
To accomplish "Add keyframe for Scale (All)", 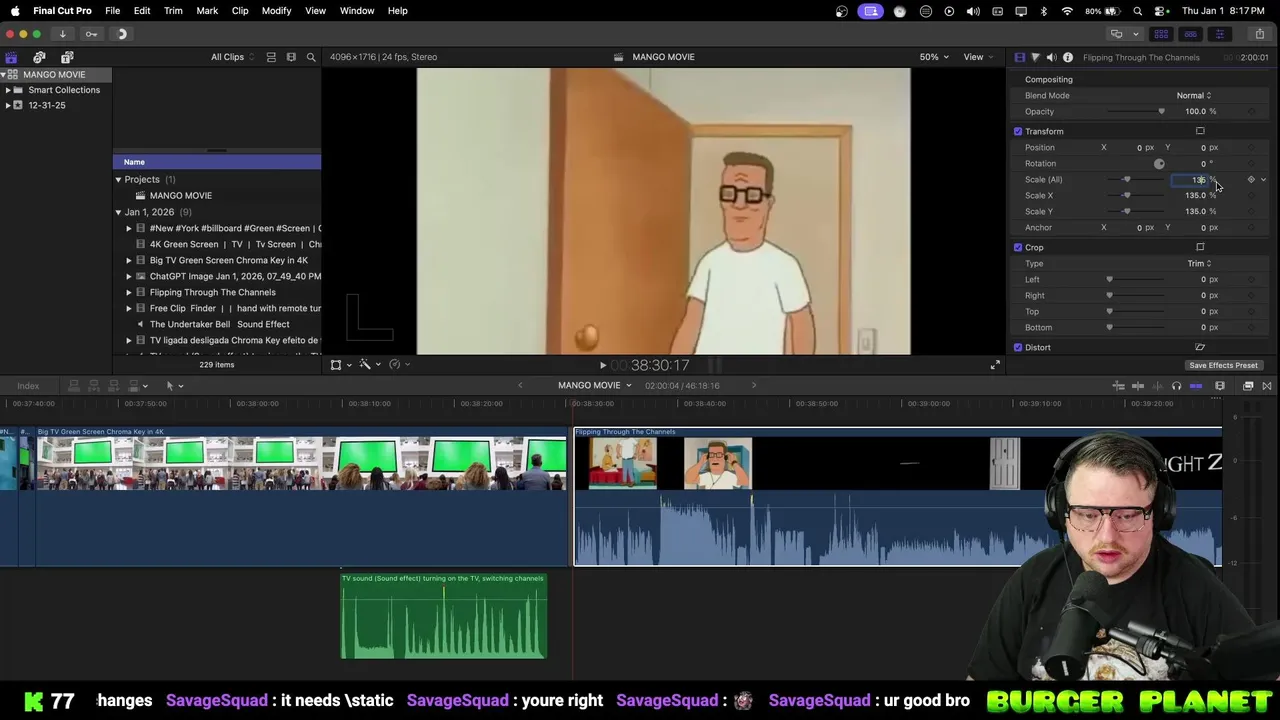I will tap(1251, 179).
